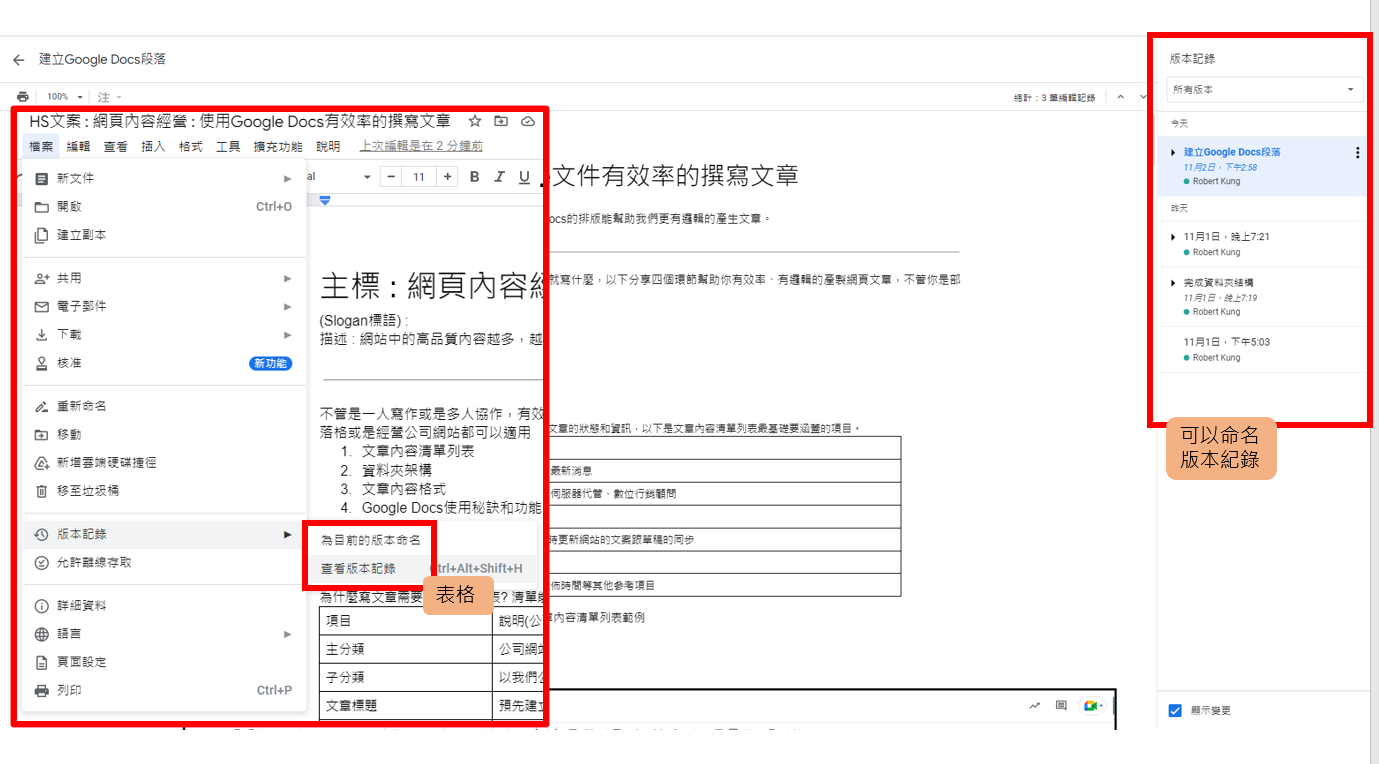1379x764 pixels.
Task: Expand the 完成資料夾結構 version entry
Action: (x=1173, y=283)
